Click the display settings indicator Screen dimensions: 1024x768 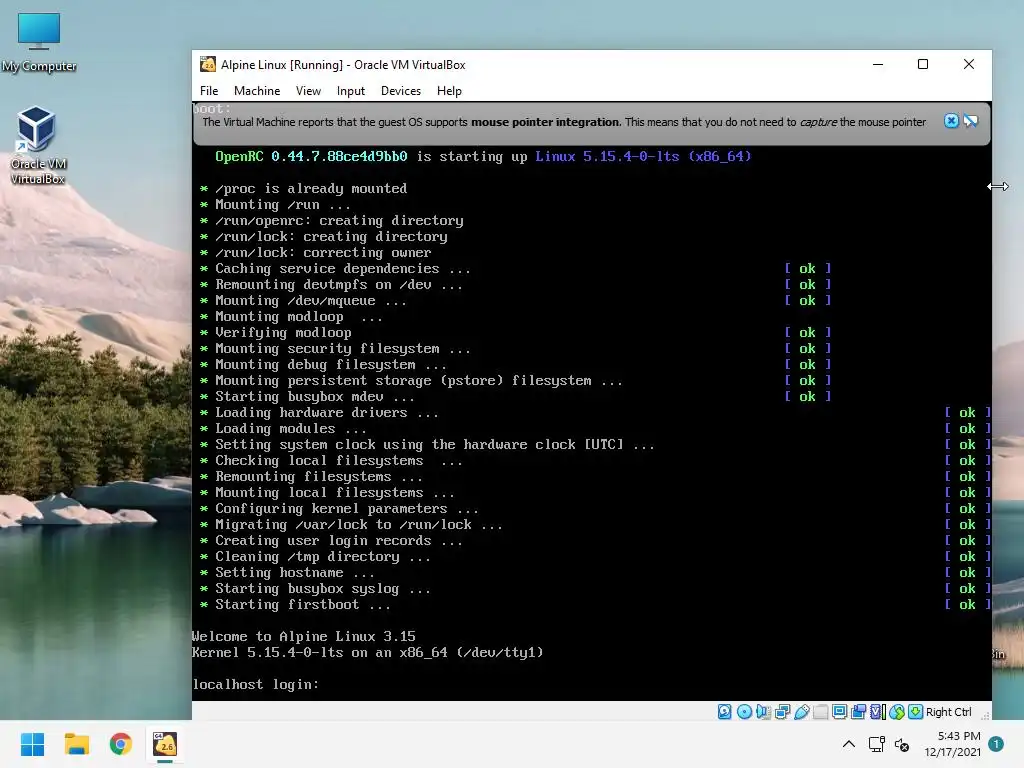(x=840, y=712)
